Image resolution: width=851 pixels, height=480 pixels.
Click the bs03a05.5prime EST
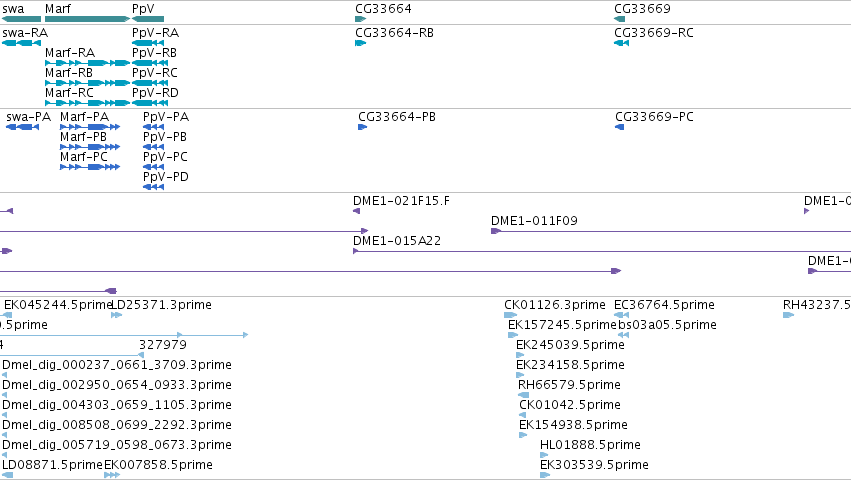624,335
